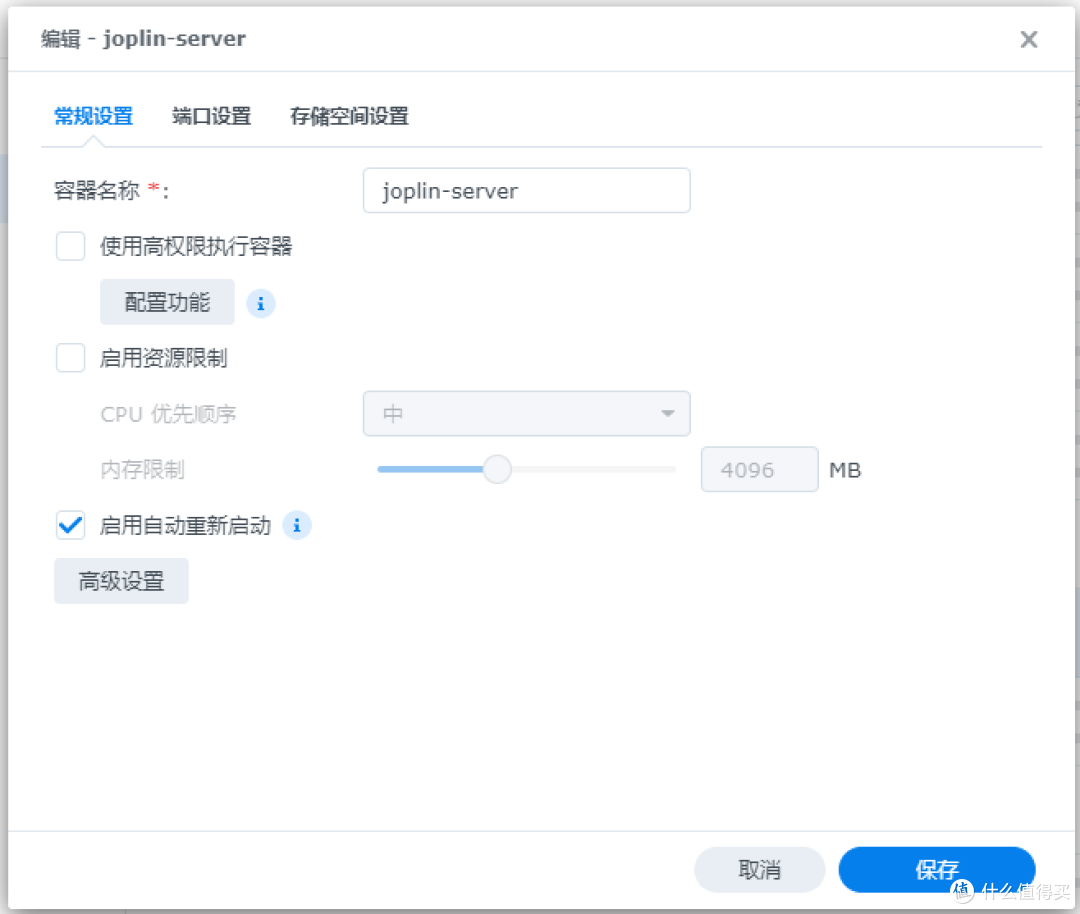
Task: Enable the 启用资源限制 checkbox
Action: pos(70,357)
